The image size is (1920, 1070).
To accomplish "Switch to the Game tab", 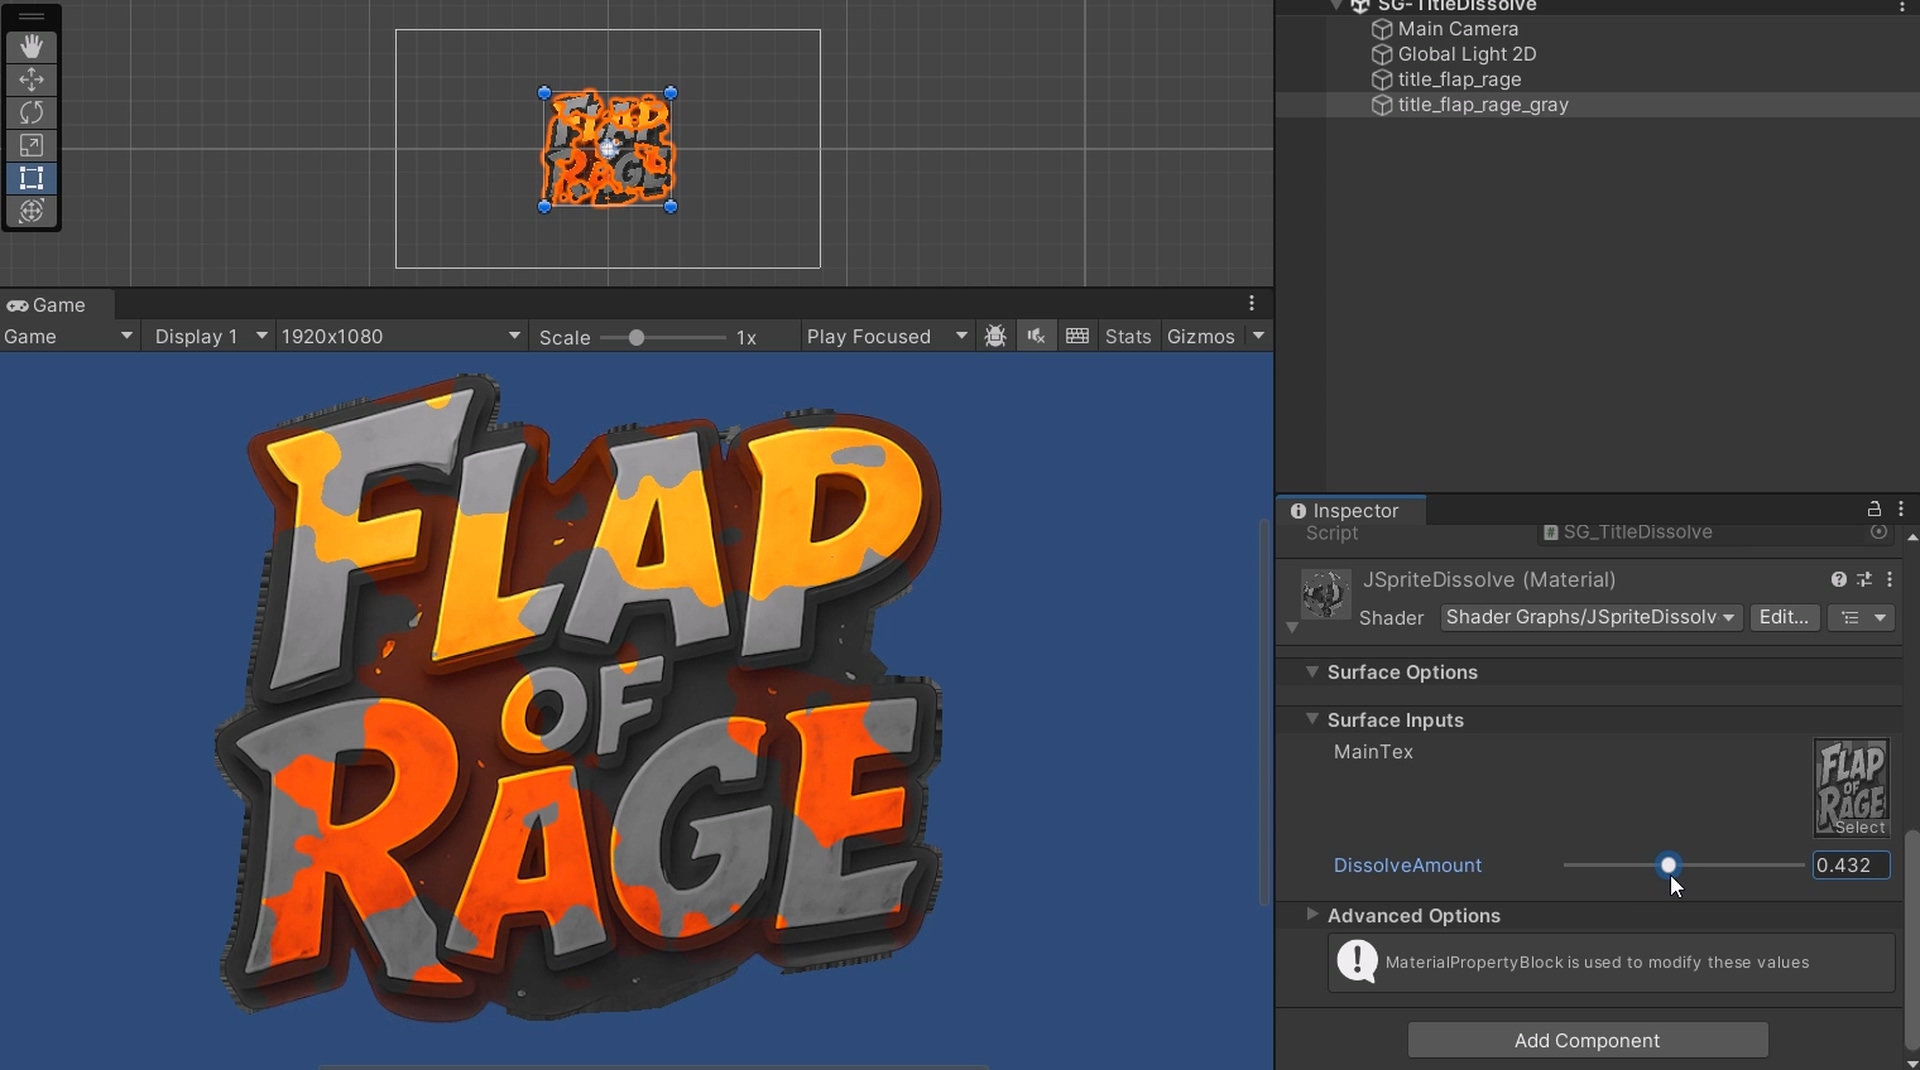I will 48,305.
